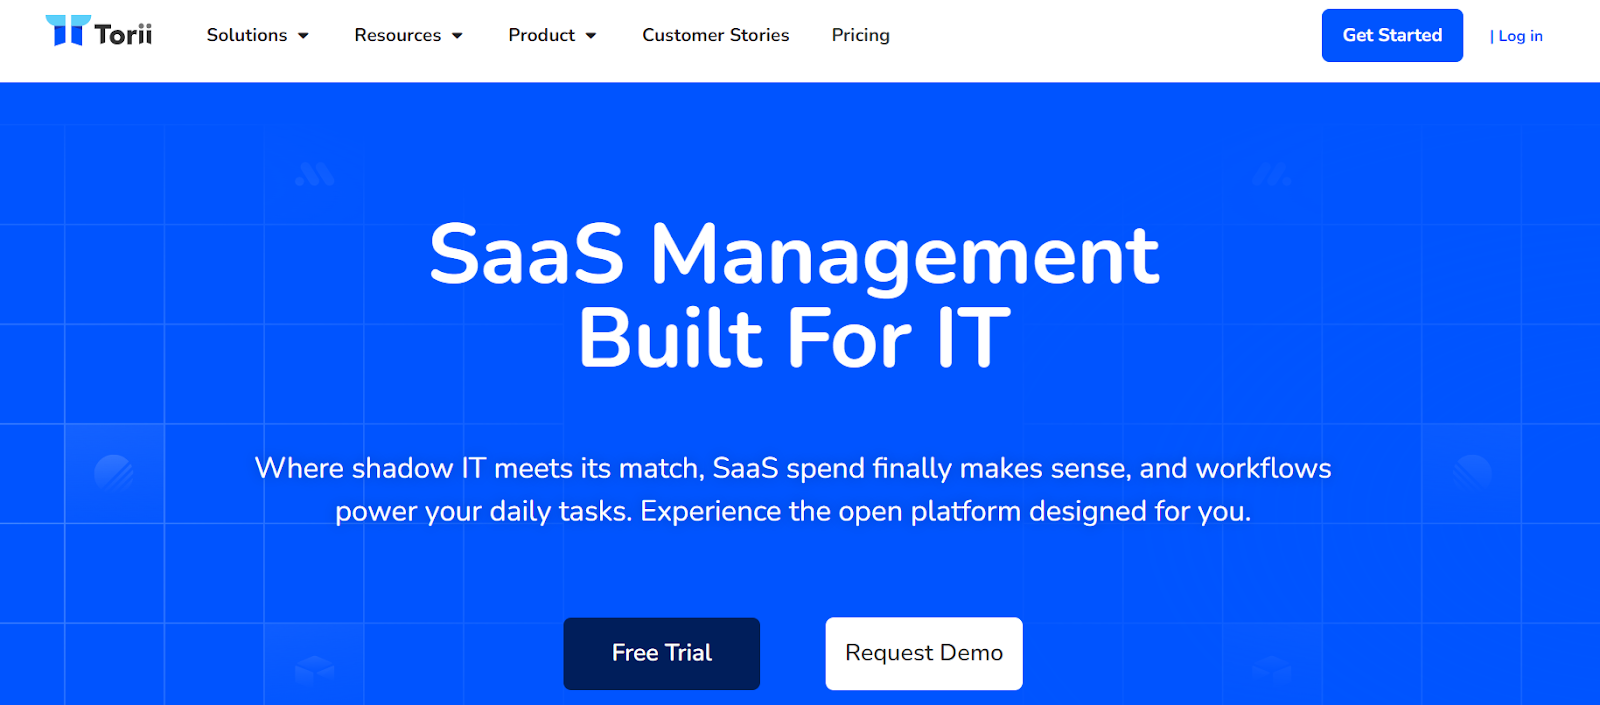1600x705 pixels.
Task: Expand the Solutions dropdown chevron
Action: 303,35
